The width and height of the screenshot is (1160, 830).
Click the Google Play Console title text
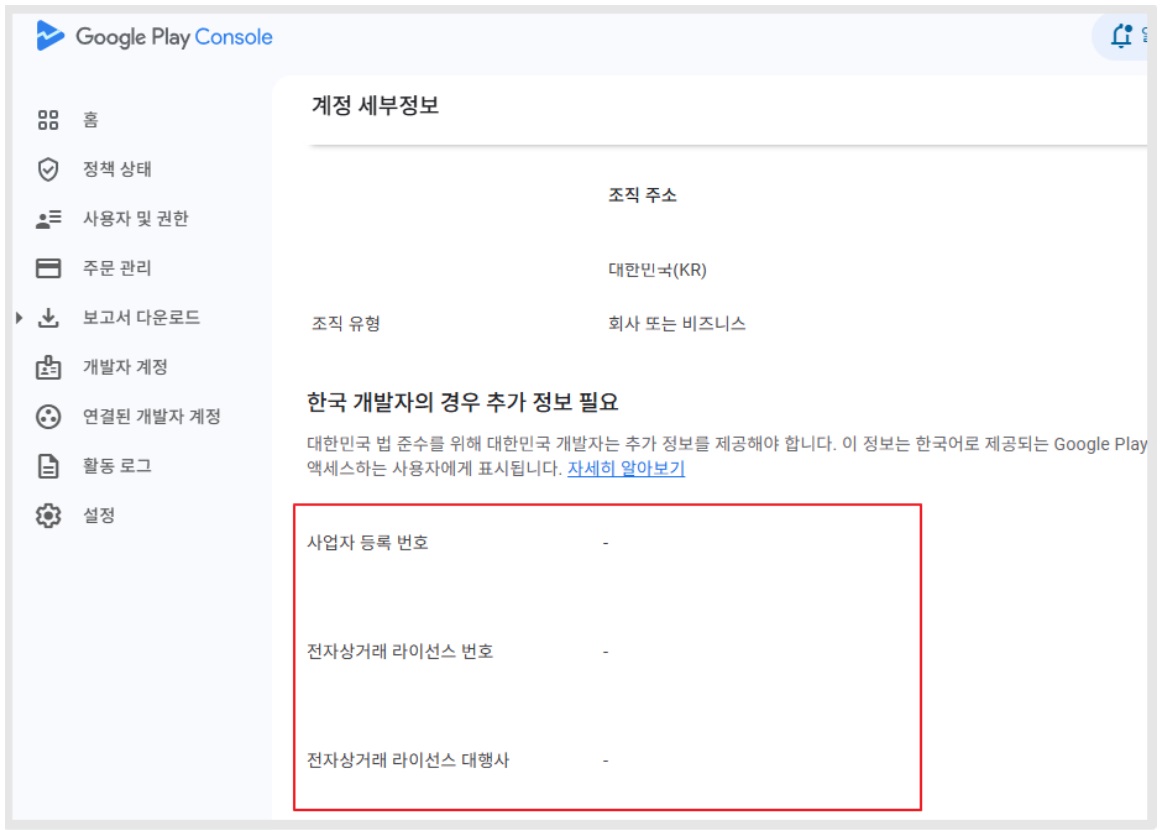pos(174,36)
